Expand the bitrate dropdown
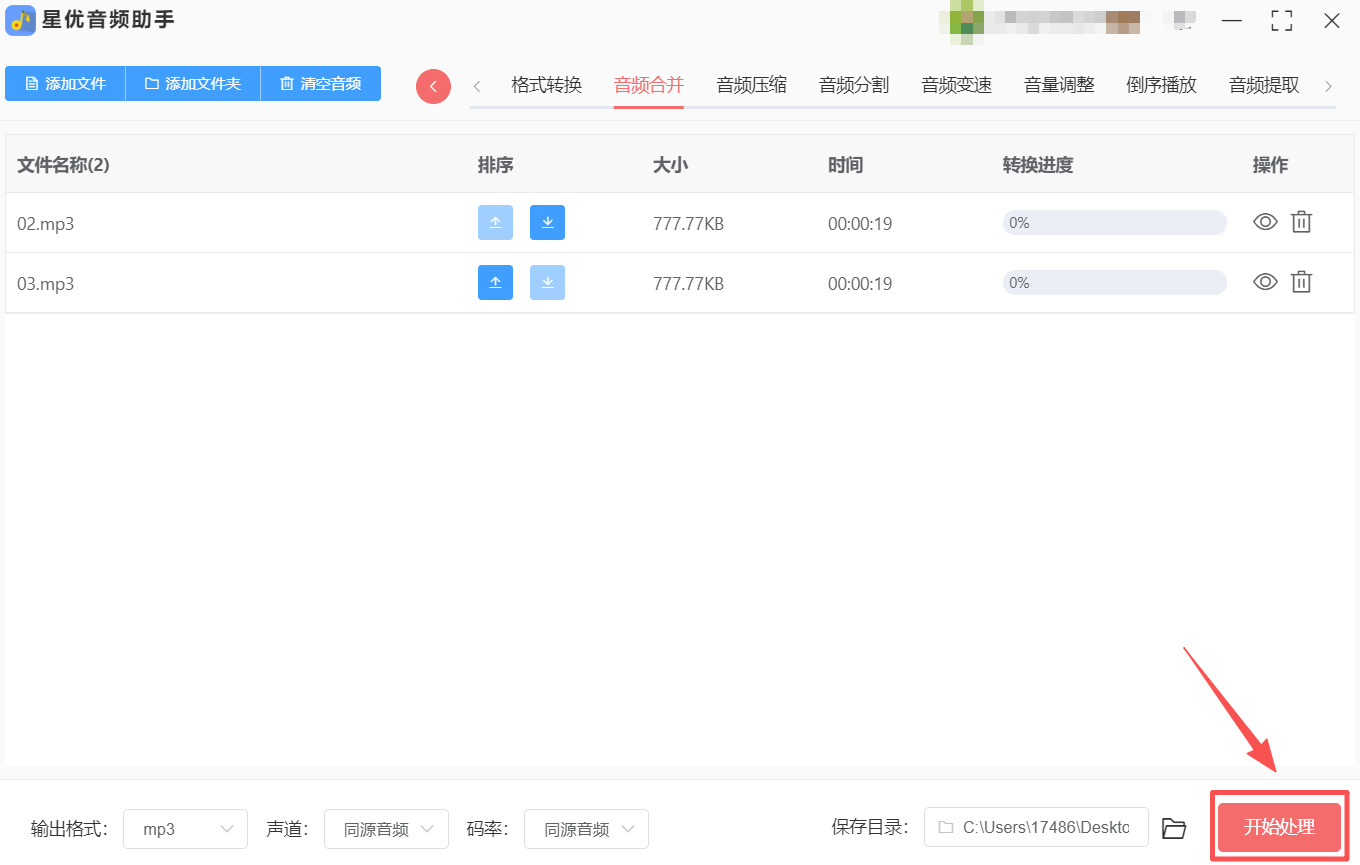1360x865 pixels. 586,829
